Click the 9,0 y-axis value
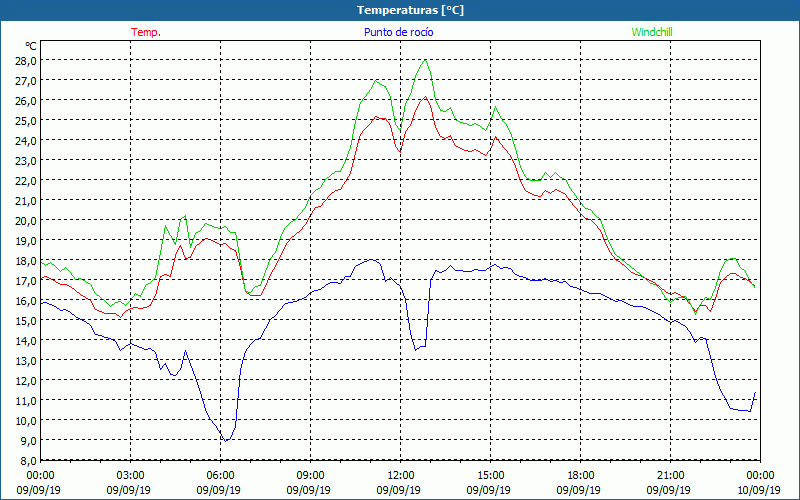The height and width of the screenshot is (500, 800). (29, 440)
